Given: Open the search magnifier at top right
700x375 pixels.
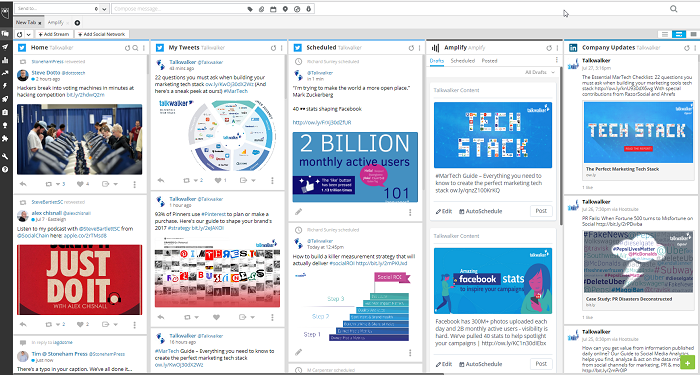Looking at the screenshot, I should coord(674,9).
